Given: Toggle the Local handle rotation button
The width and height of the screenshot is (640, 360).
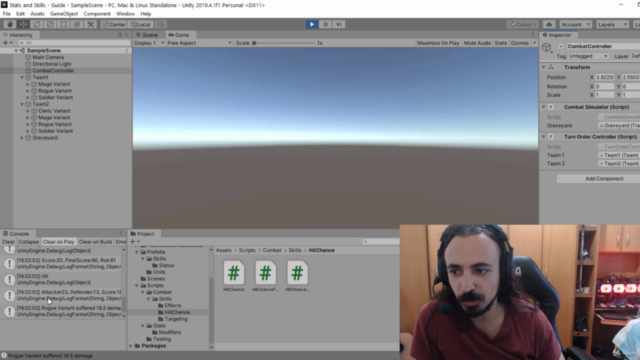Looking at the screenshot, I should tap(141, 24).
